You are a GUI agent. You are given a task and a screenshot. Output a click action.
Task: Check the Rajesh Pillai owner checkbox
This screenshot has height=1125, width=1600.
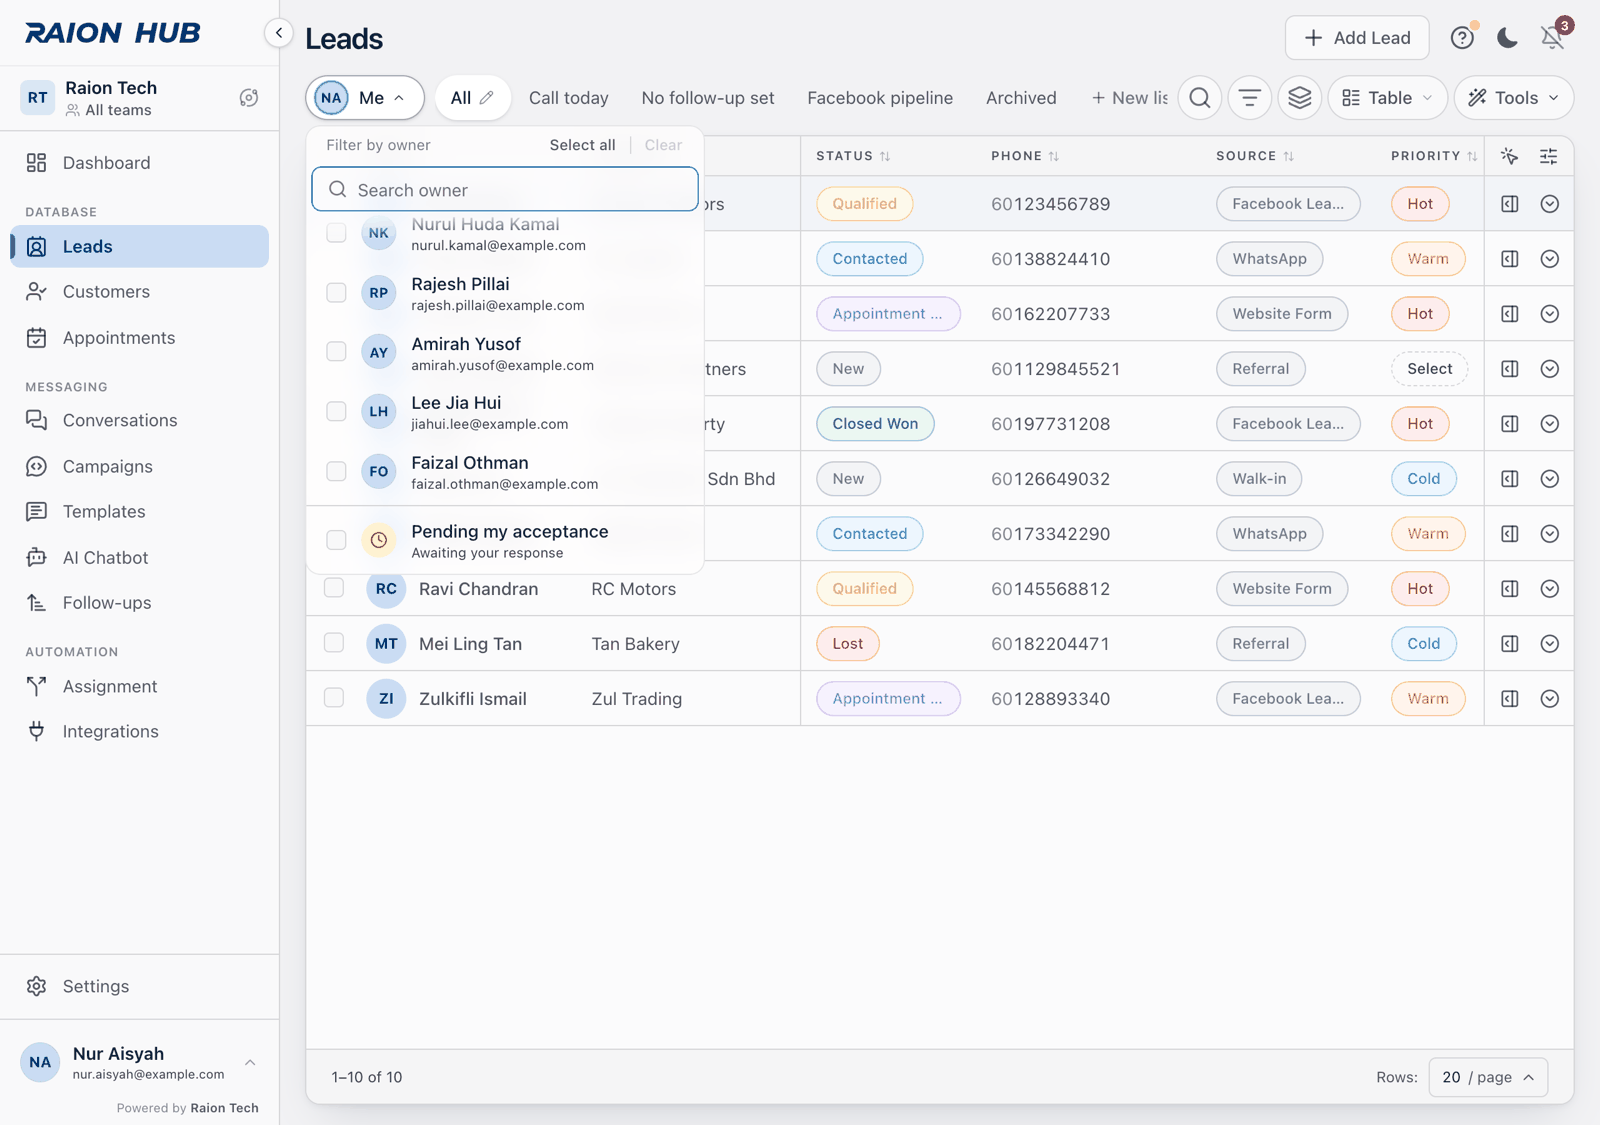336,293
